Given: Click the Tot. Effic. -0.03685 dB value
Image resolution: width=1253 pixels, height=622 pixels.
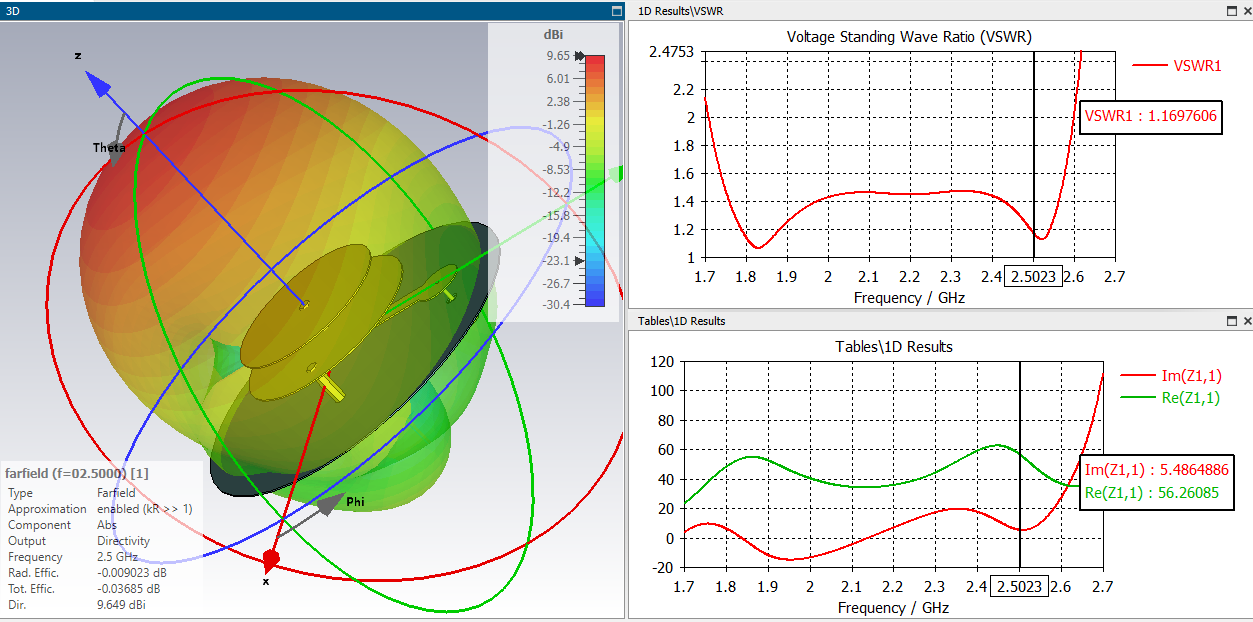Looking at the screenshot, I should [x=130, y=589].
